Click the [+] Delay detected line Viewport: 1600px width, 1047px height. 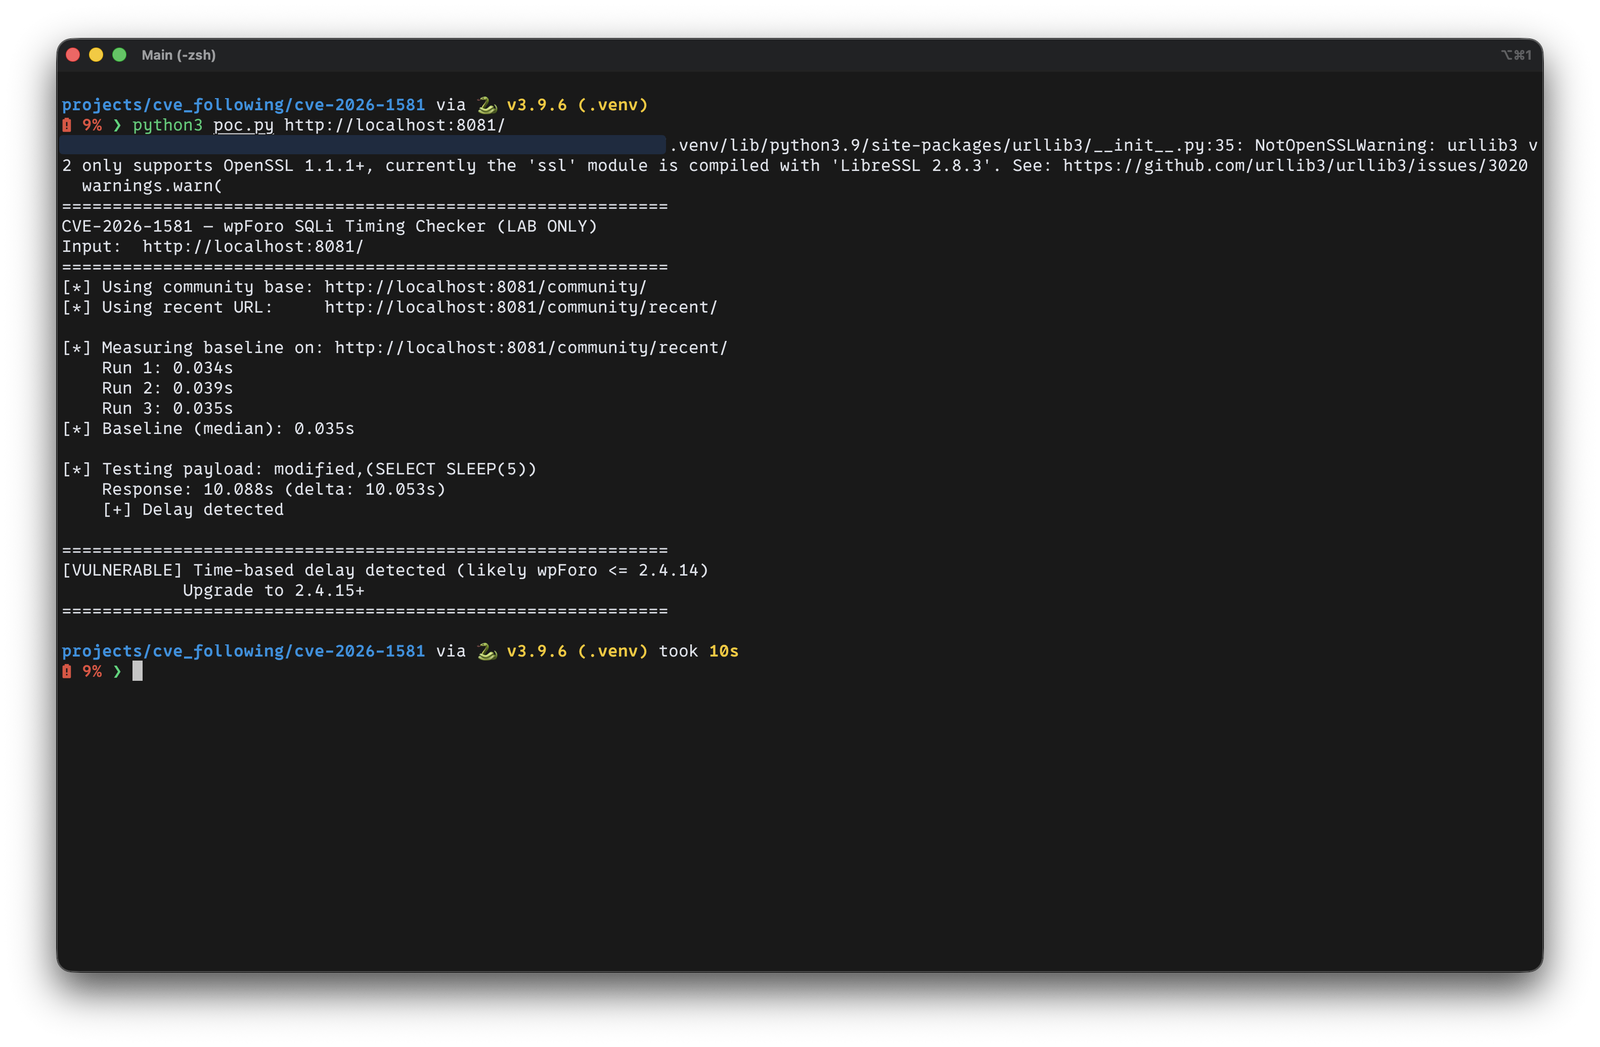[193, 510]
